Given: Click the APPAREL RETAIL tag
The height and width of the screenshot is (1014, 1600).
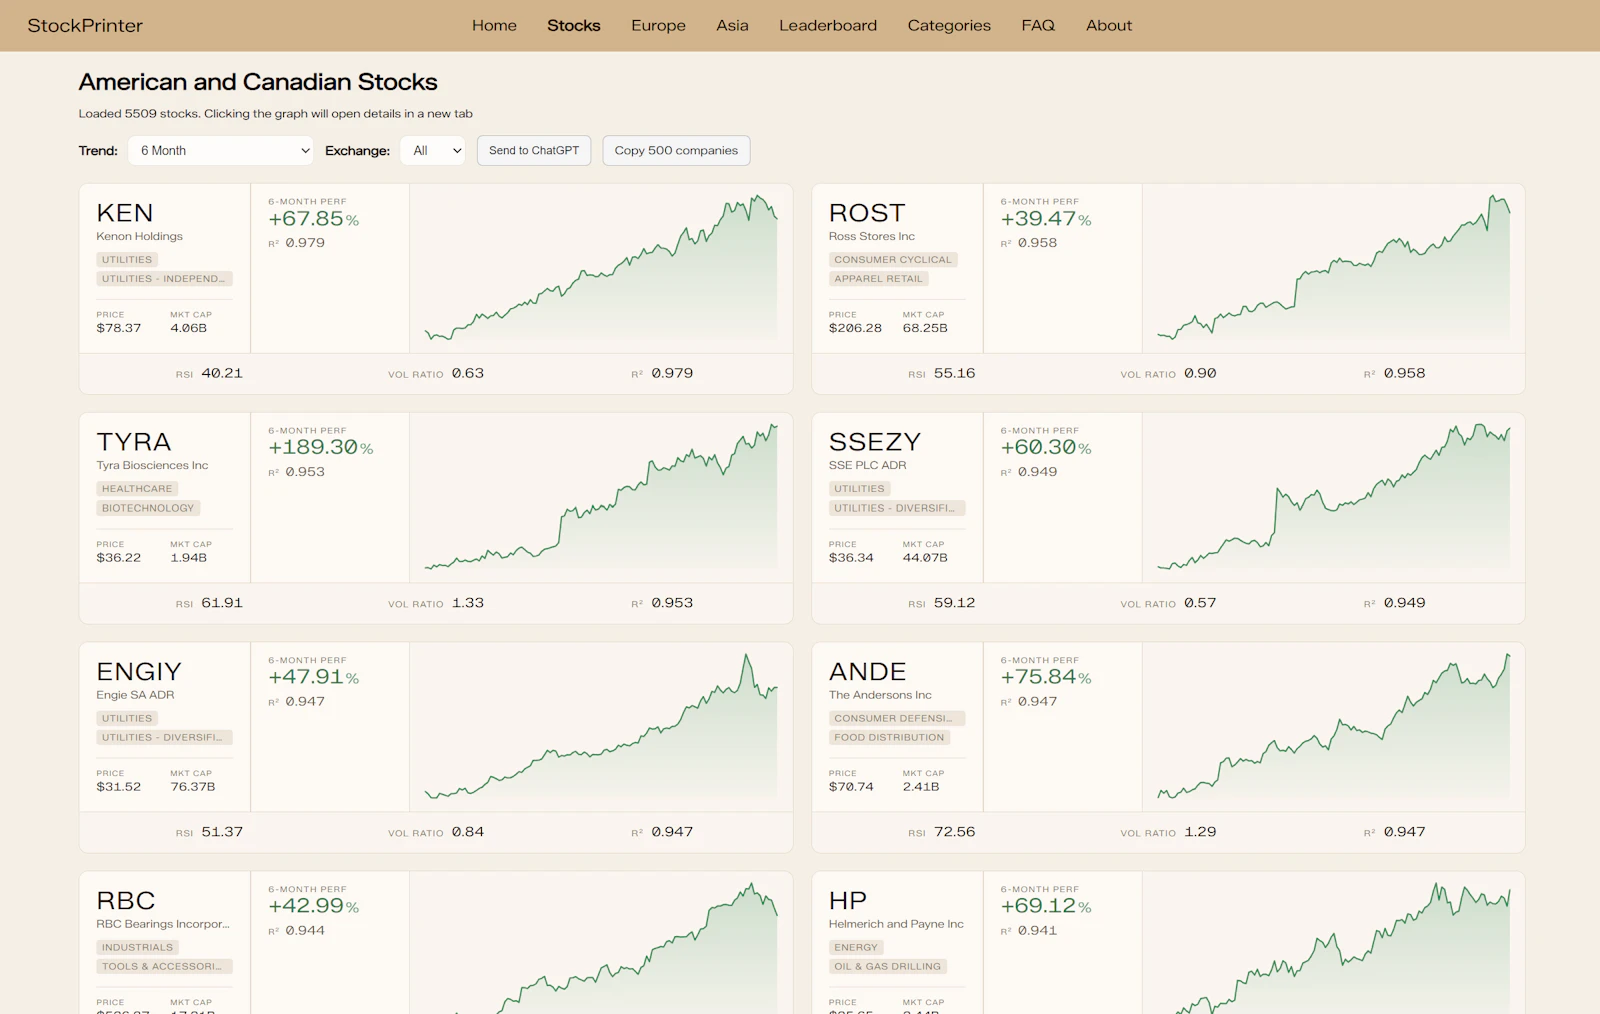Looking at the screenshot, I should pos(879,279).
